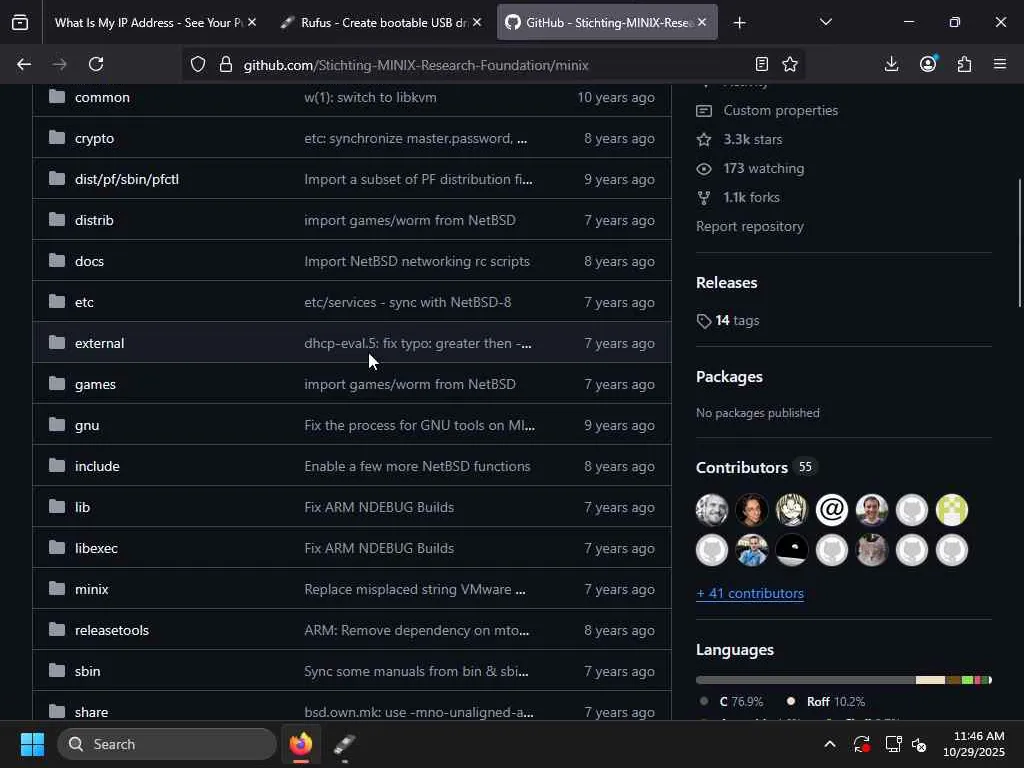The image size is (1024, 768).
Task: Toggle reader view icon
Action: pyautogui.click(x=761, y=64)
